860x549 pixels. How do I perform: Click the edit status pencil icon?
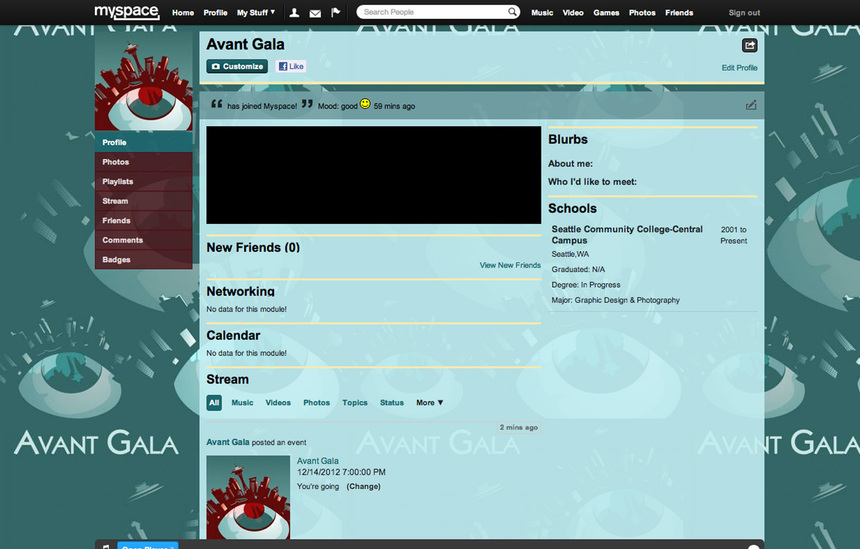tap(751, 105)
